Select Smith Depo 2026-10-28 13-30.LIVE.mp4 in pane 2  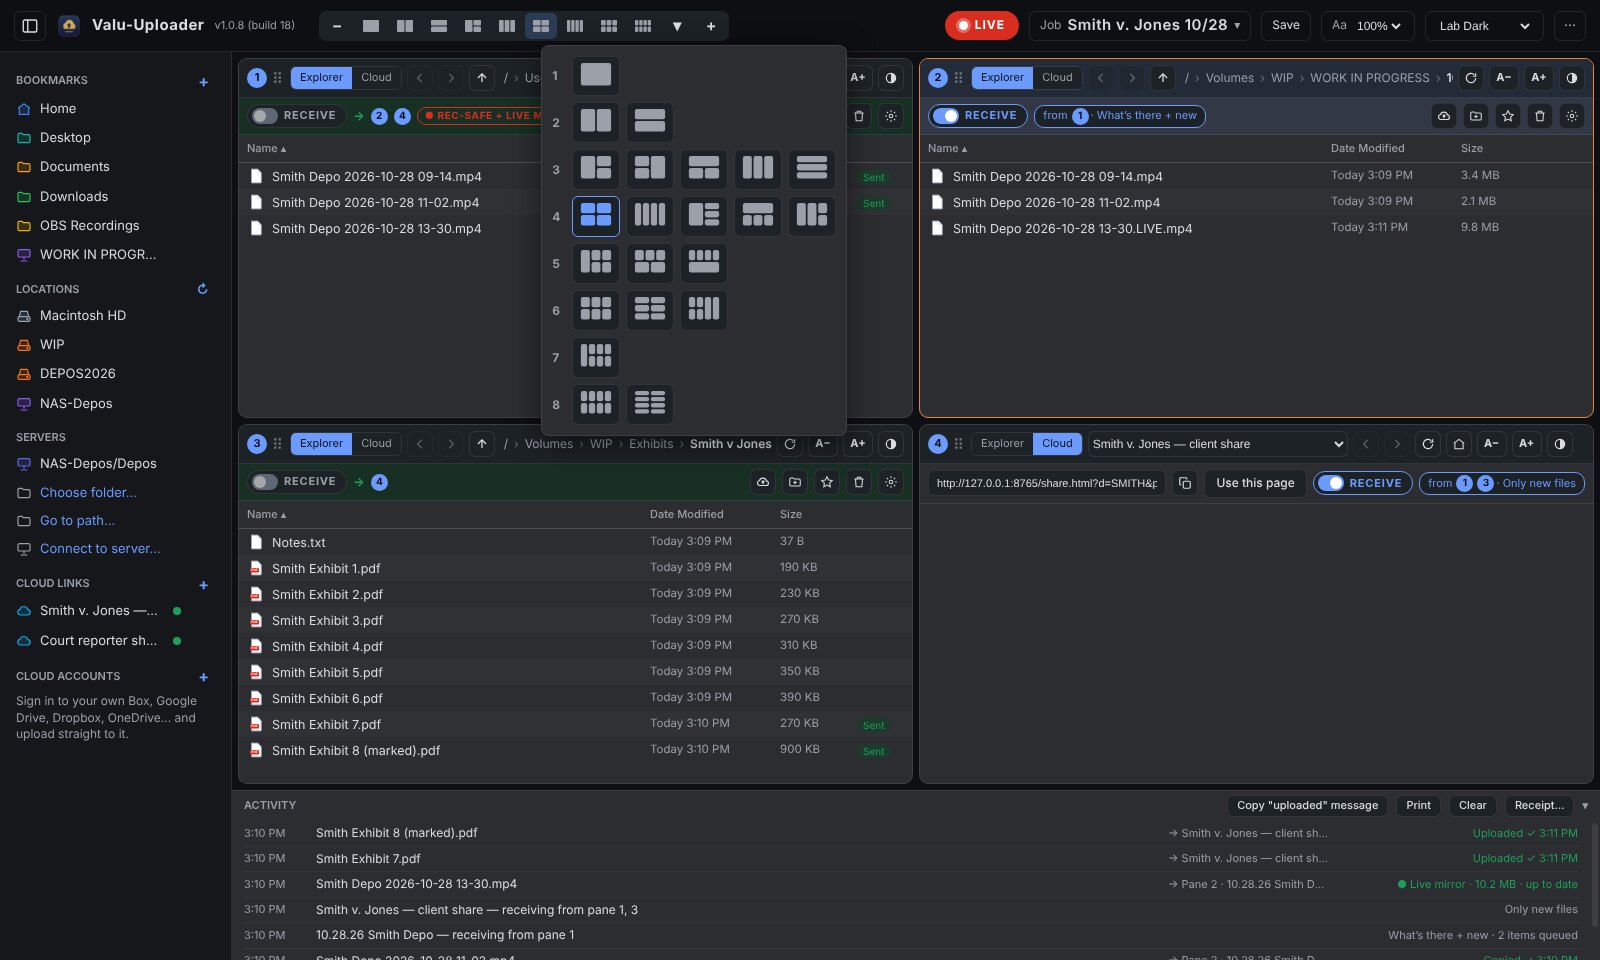click(x=1256, y=229)
